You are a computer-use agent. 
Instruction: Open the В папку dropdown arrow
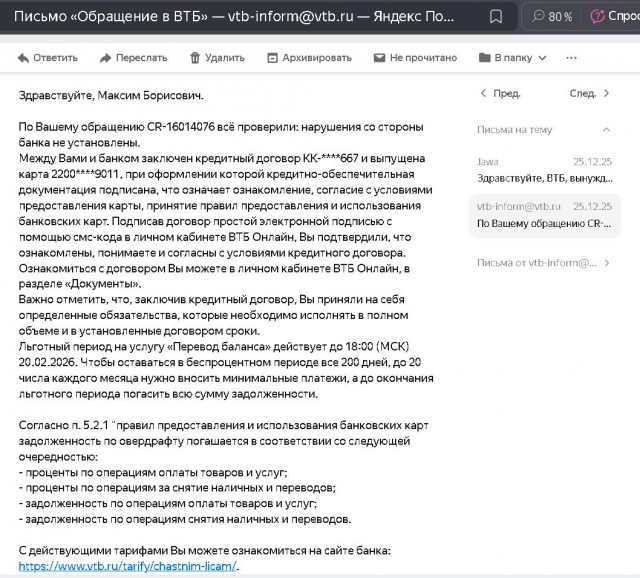tap(542, 58)
